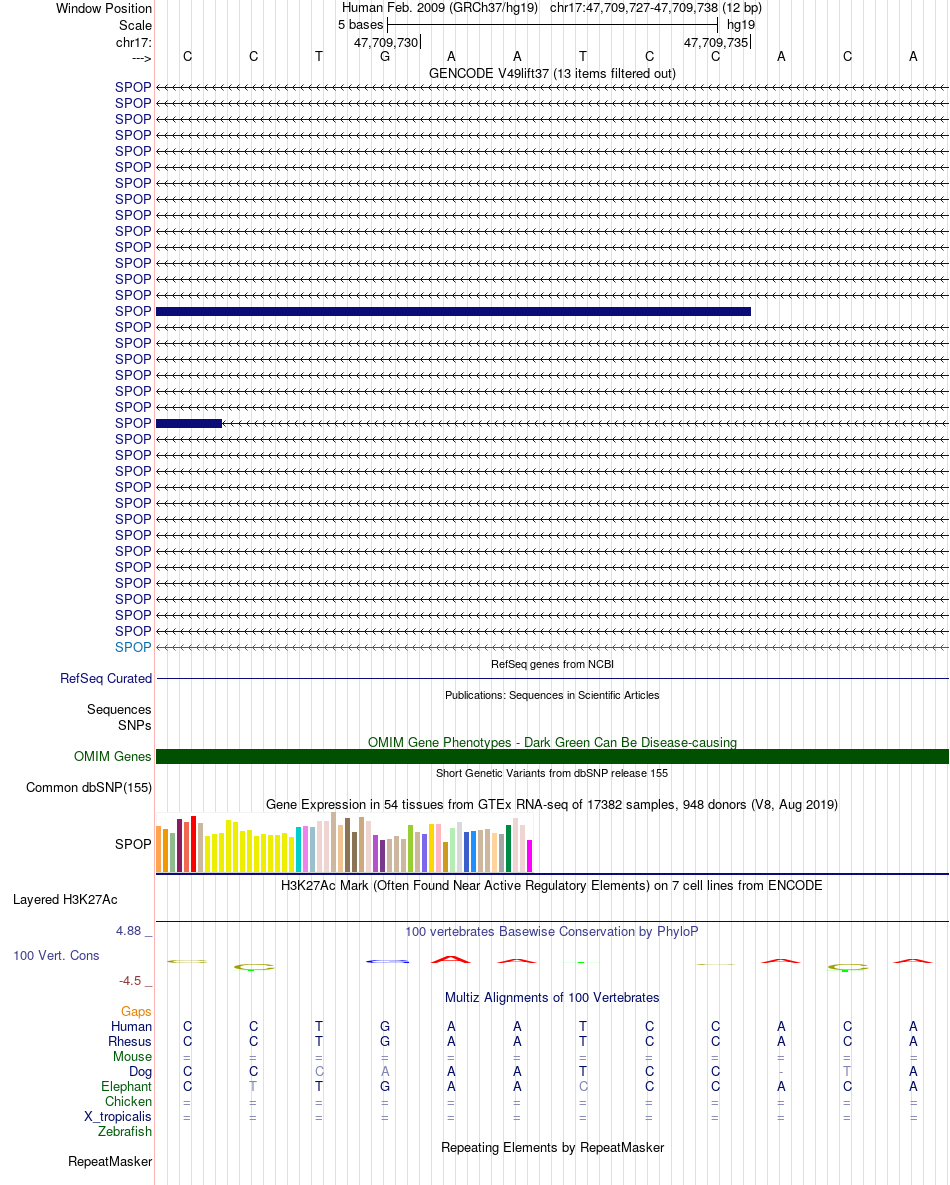This screenshot has width=950, height=1185.
Task: Open 100 vertebrates Basewise Conservation by PhyloP title
Action: 552,932
